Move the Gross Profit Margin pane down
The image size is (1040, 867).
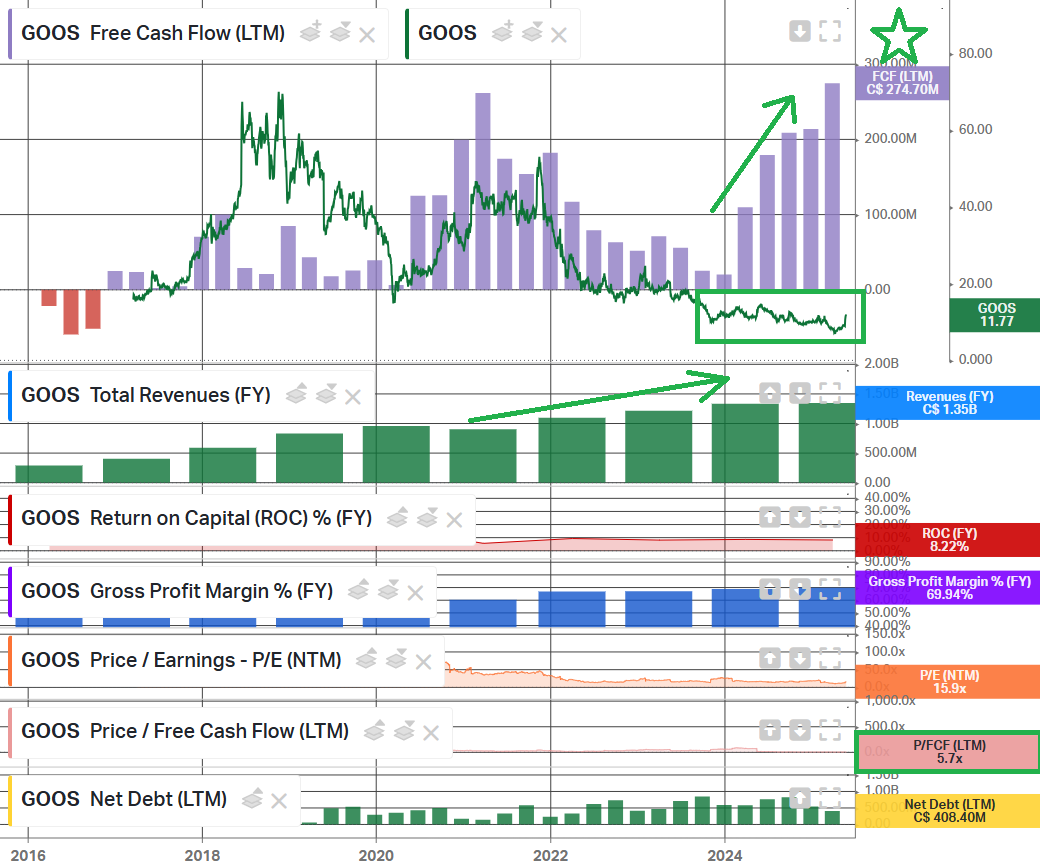pos(800,589)
